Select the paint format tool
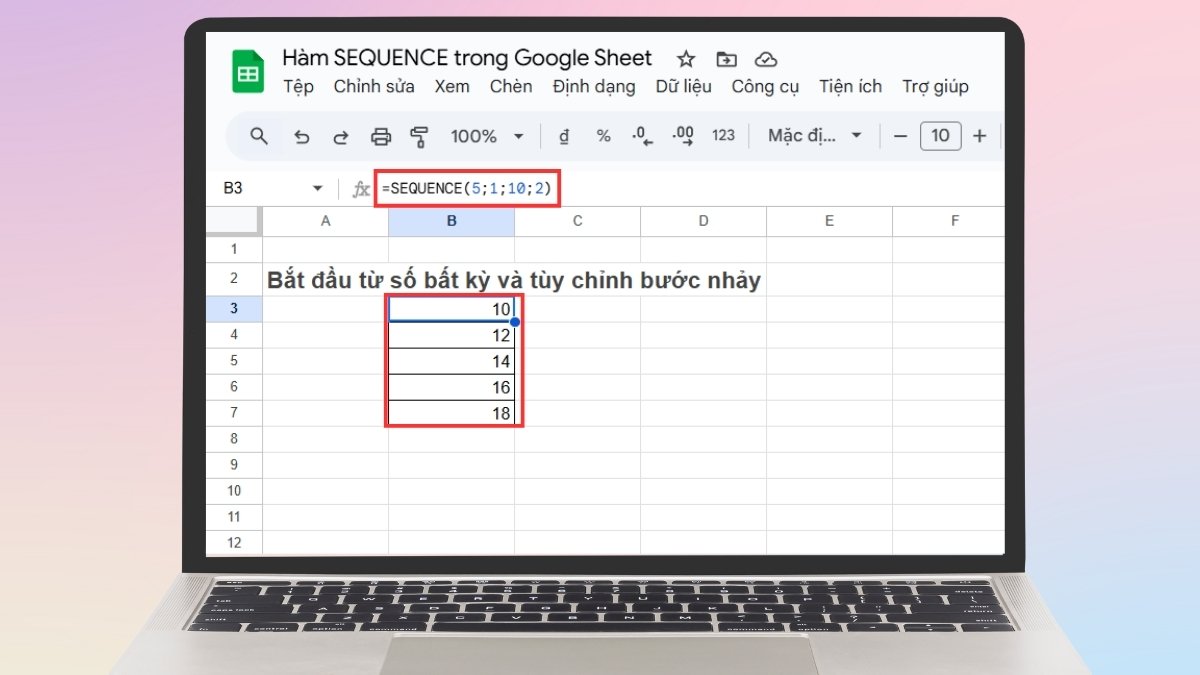The width and height of the screenshot is (1200, 675). pos(420,136)
